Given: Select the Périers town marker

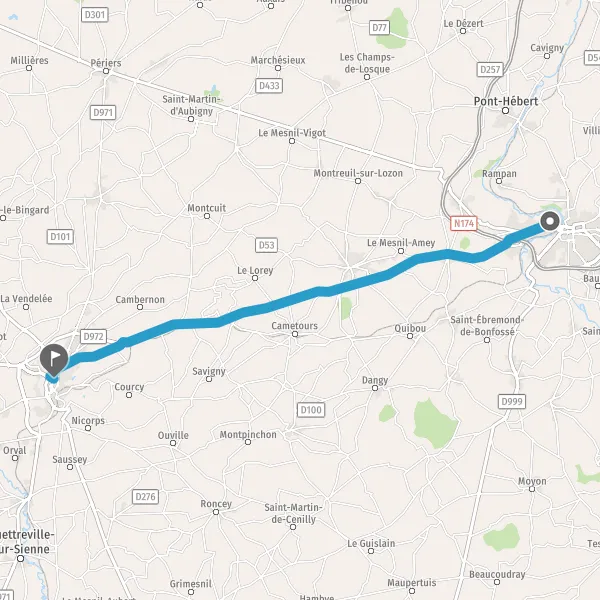Looking at the screenshot, I should pyautogui.click(x=106, y=71).
